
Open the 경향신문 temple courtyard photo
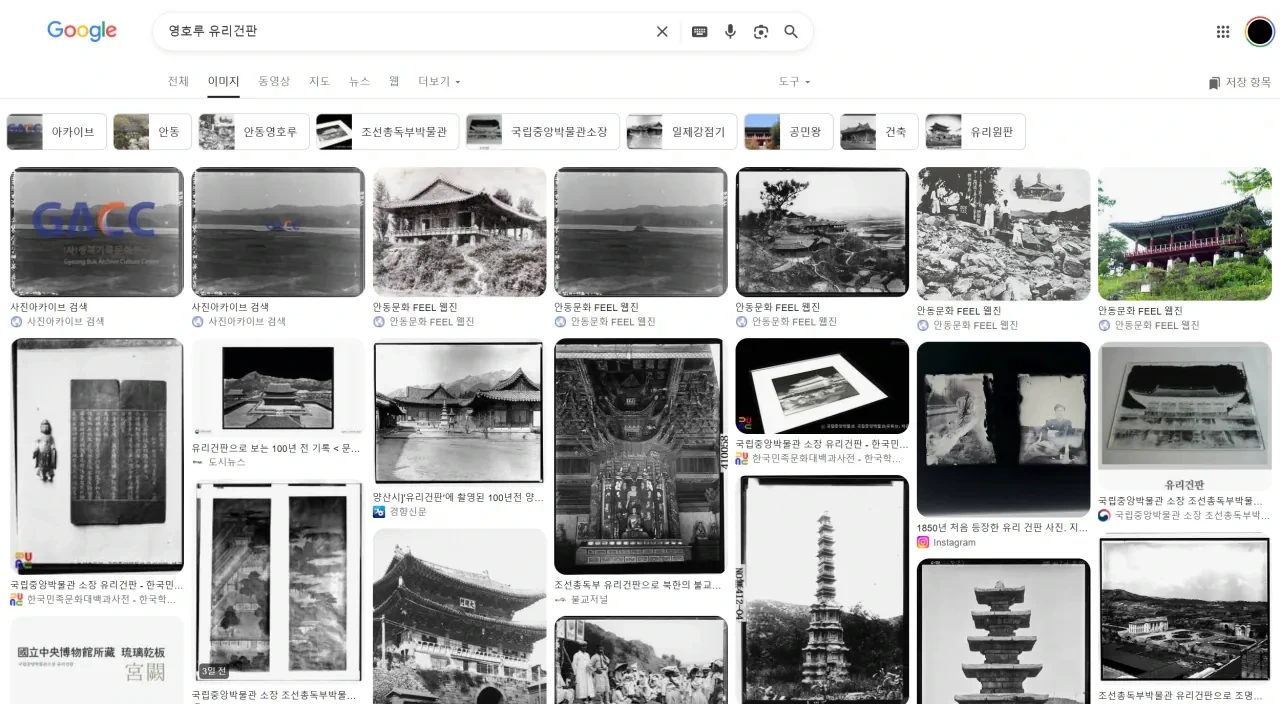459,413
